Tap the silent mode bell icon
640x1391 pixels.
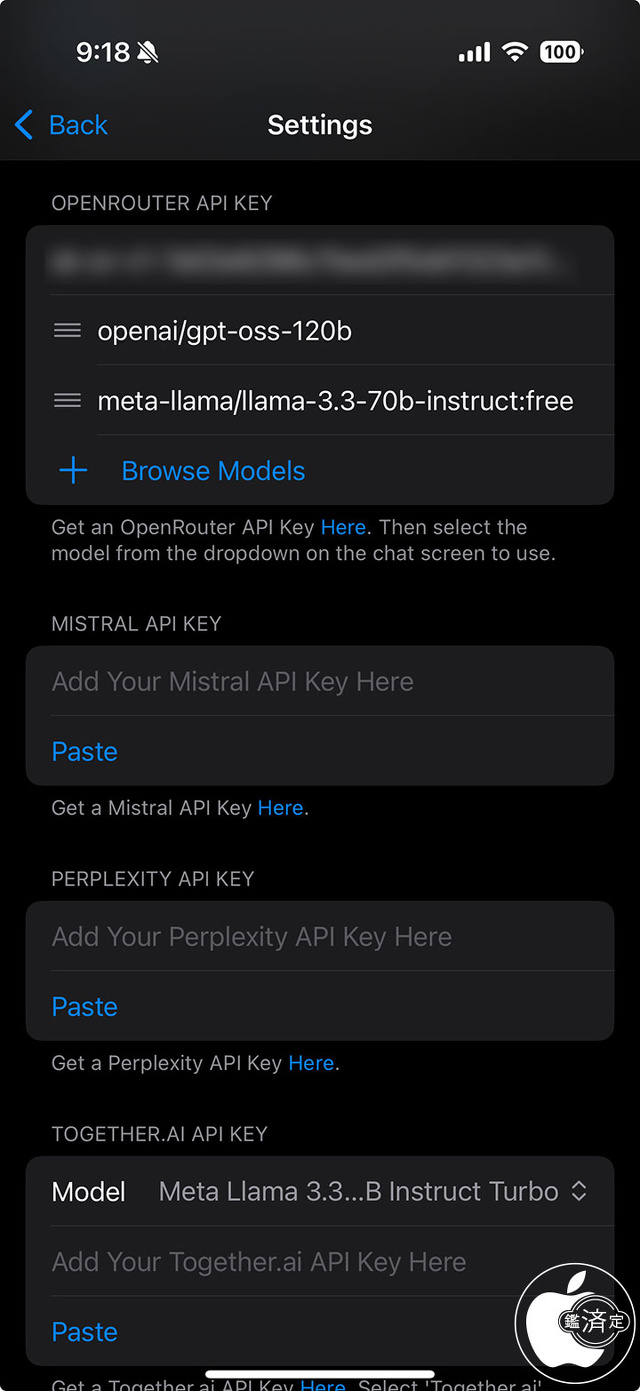pyautogui.click(x=149, y=52)
